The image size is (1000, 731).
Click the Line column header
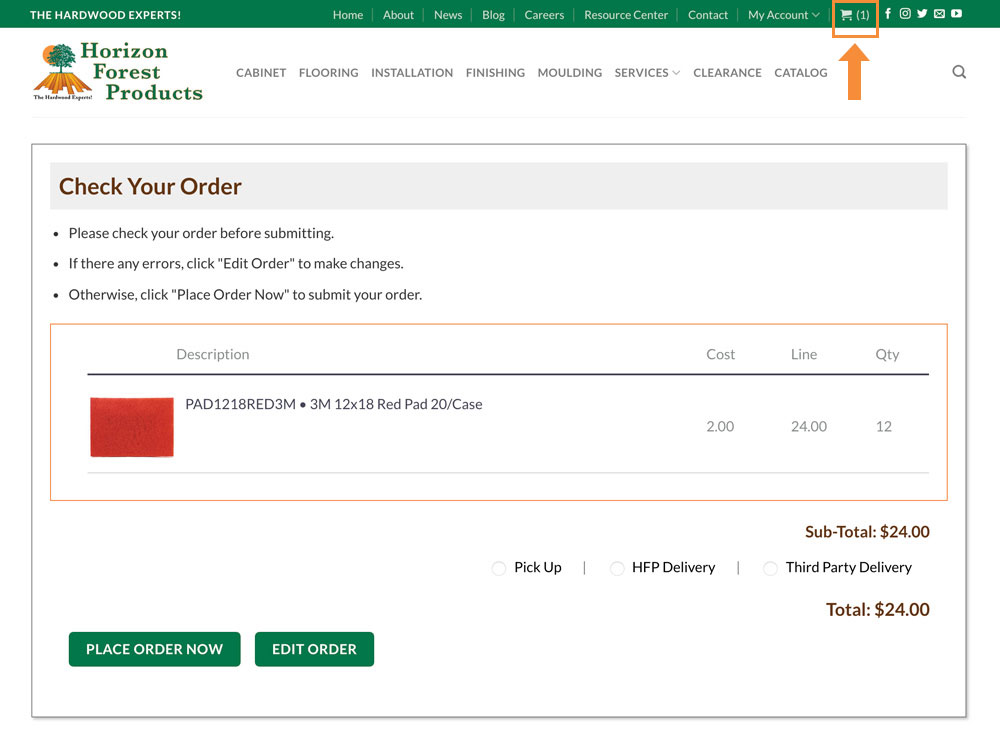pyautogui.click(x=804, y=354)
